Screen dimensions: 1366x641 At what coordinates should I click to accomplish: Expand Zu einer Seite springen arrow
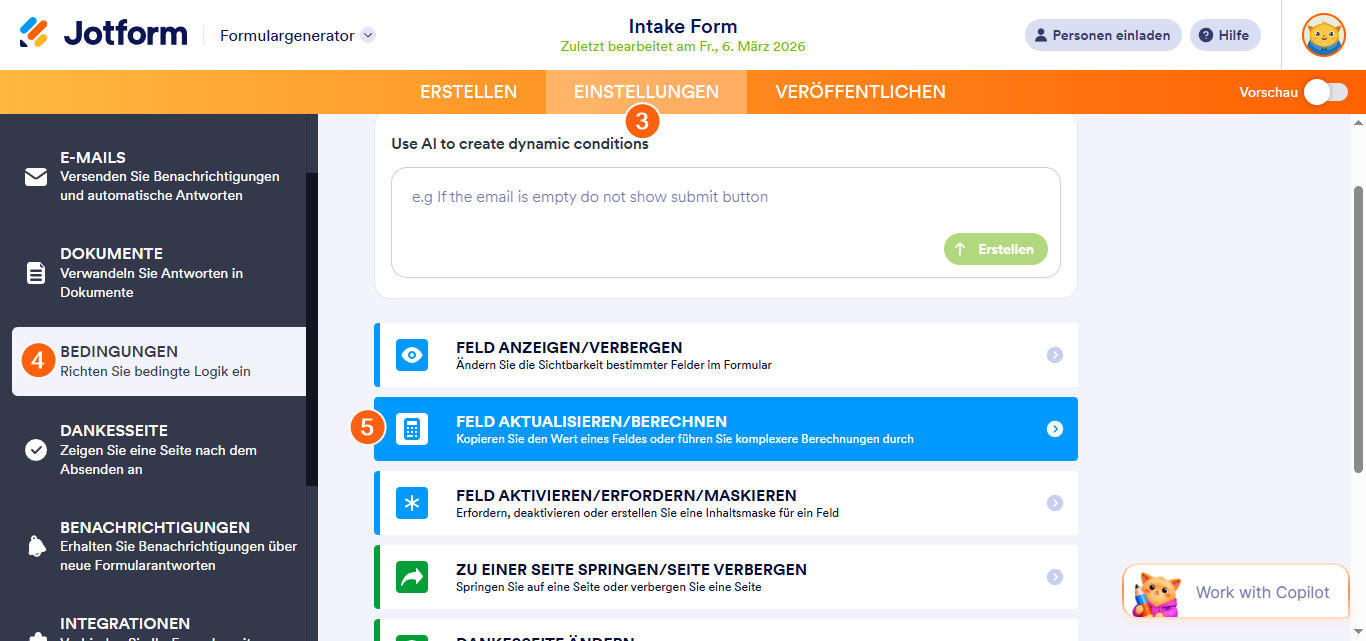(1054, 577)
